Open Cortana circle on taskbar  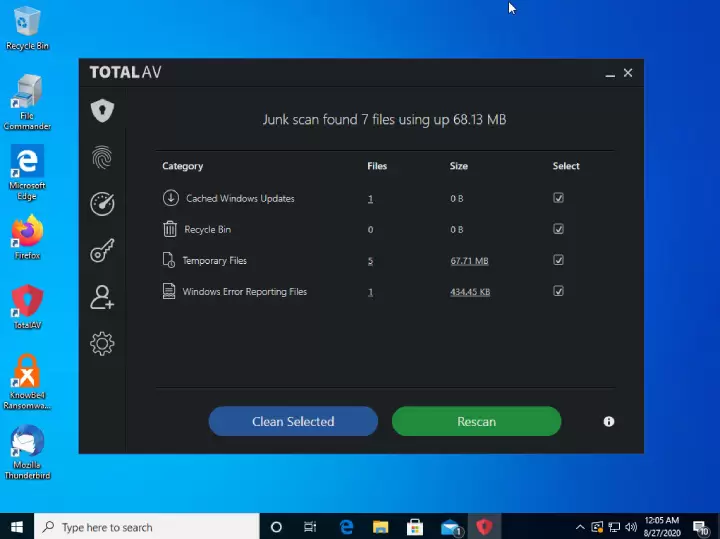[276, 527]
